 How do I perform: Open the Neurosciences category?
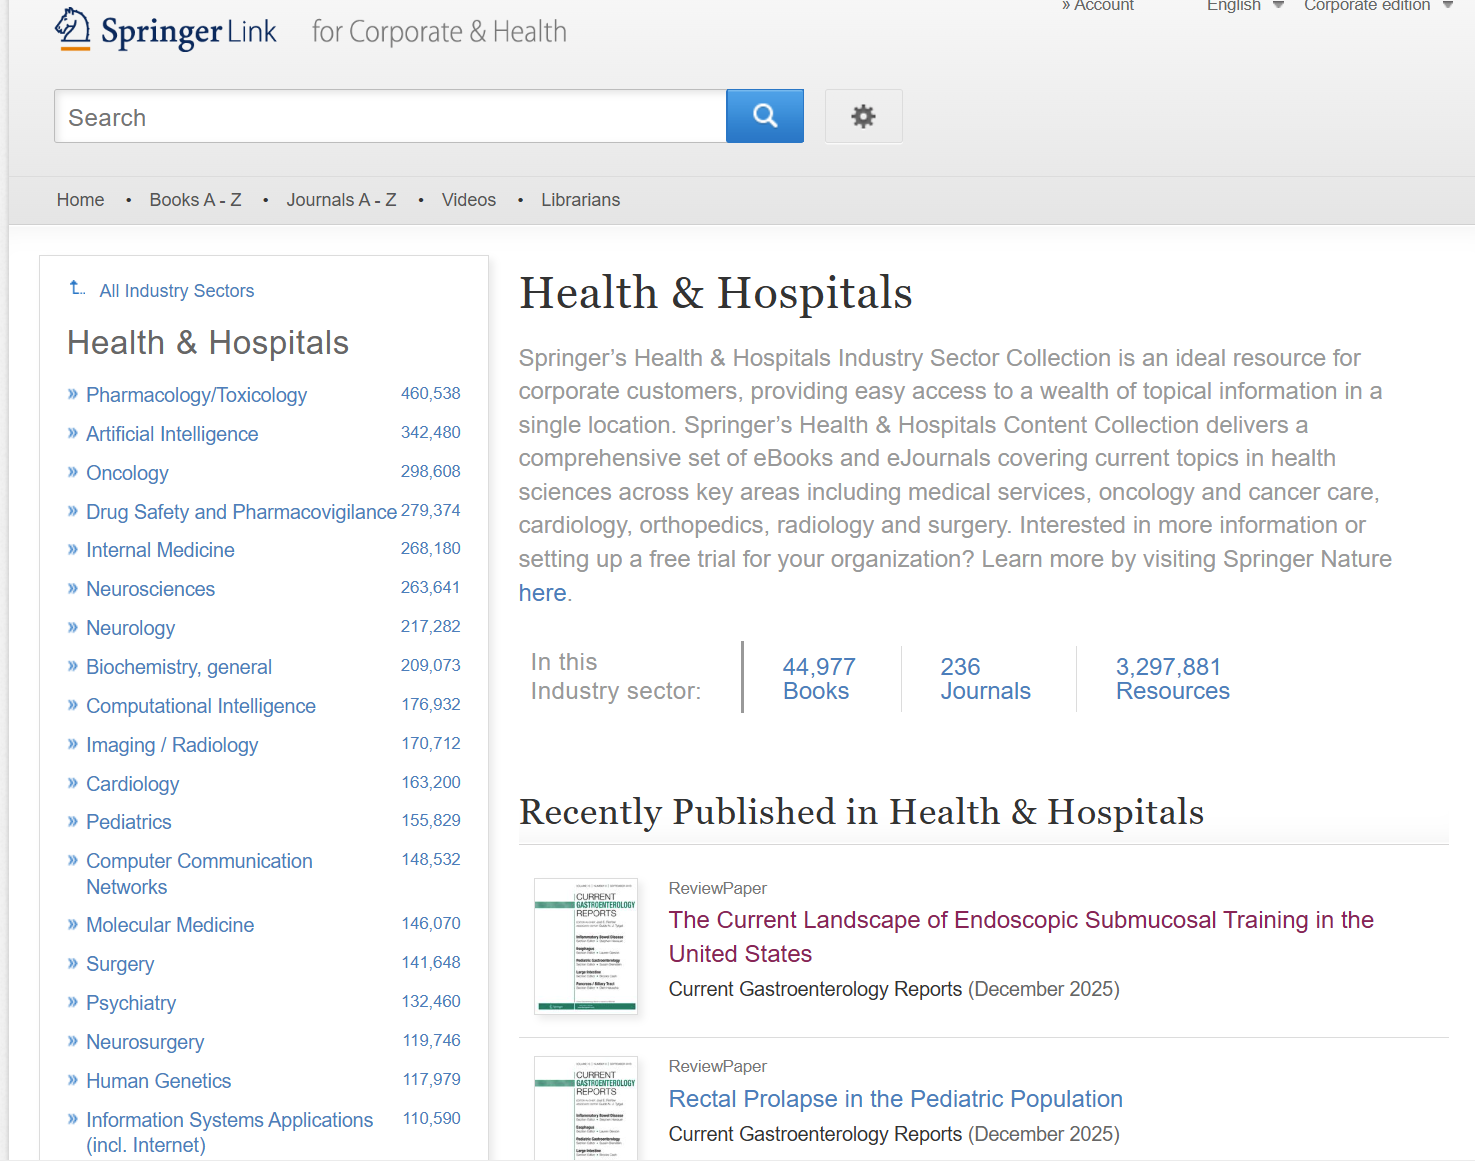pos(150,589)
